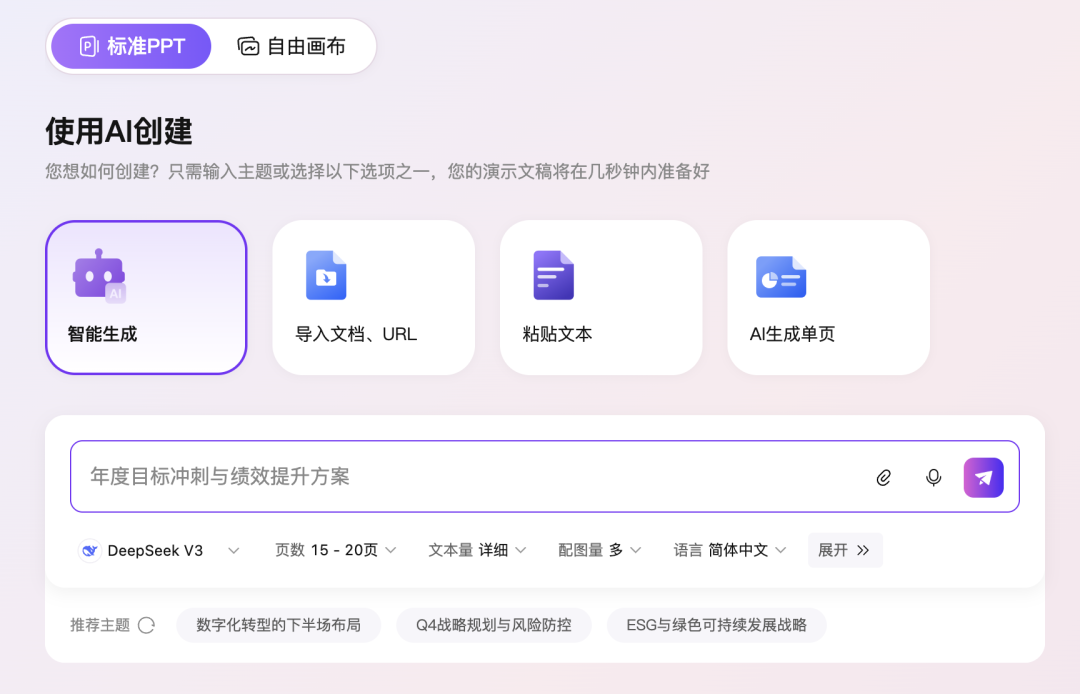The height and width of the screenshot is (694, 1080).
Task: Open the 文本量 详细 dropdown
Action: tap(477, 550)
